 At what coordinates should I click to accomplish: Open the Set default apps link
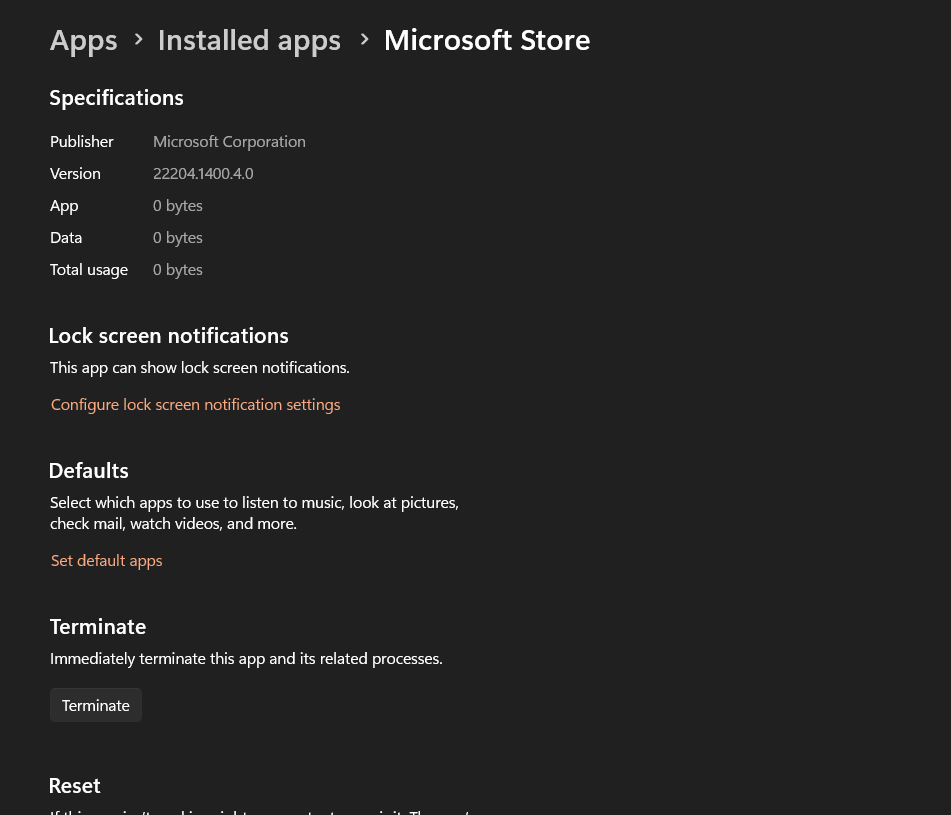pyautogui.click(x=107, y=560)
